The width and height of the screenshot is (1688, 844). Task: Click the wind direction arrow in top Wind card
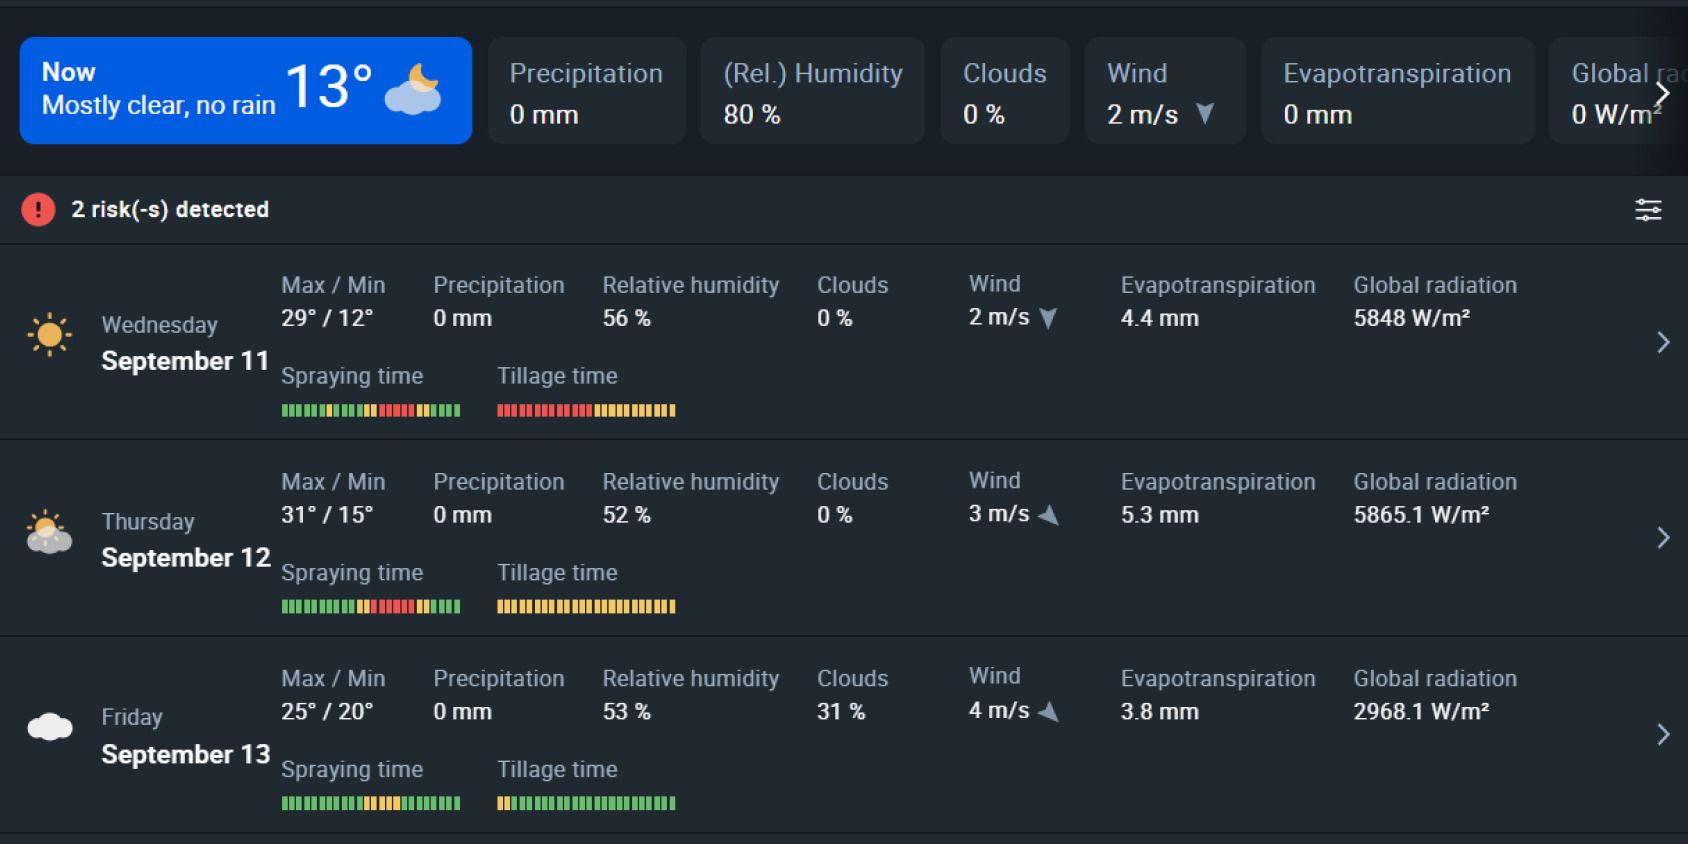(1205, 114)
